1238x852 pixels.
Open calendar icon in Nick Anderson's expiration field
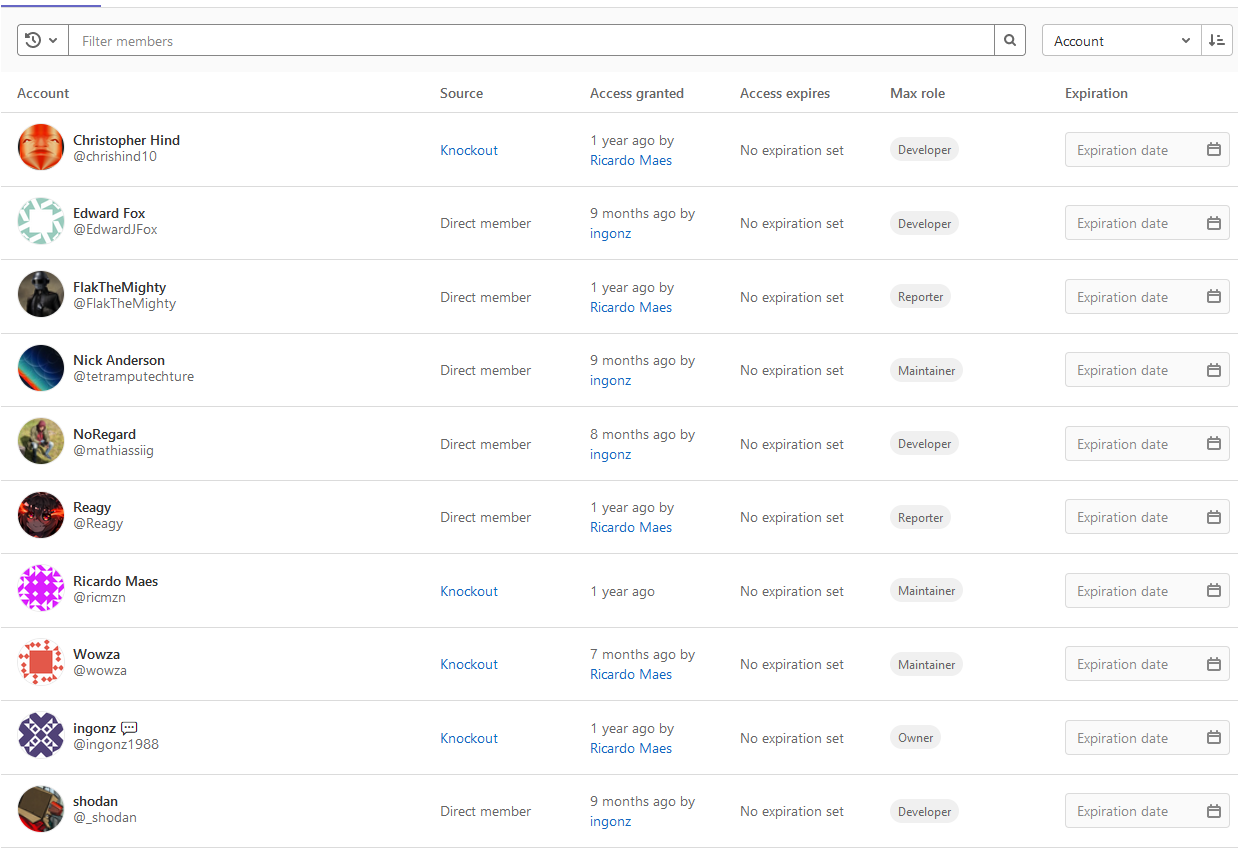[x=1213, y=370]
